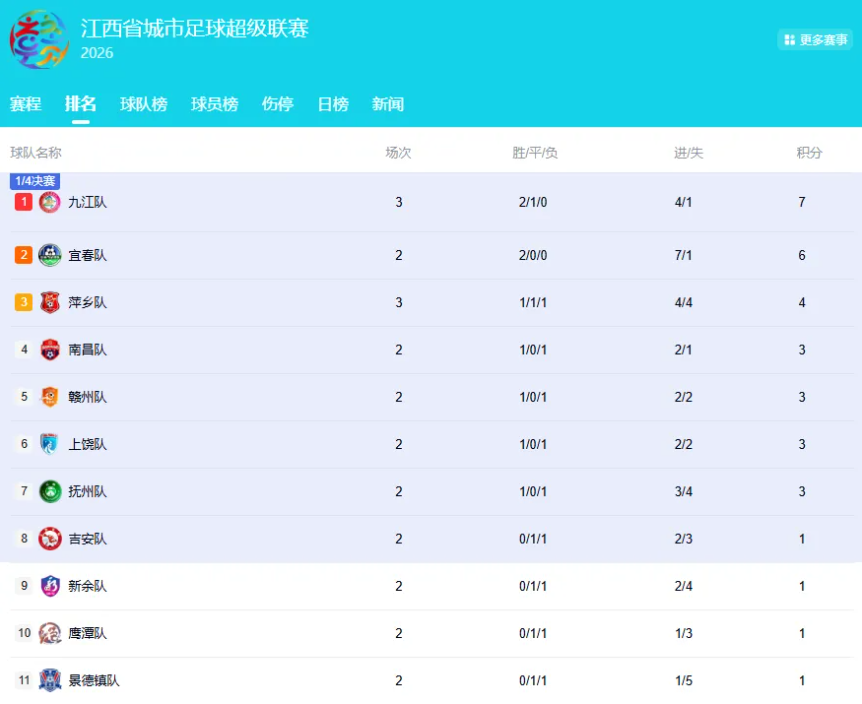Open team name 九江队
The image size is (862, 704).
(87, 202)
